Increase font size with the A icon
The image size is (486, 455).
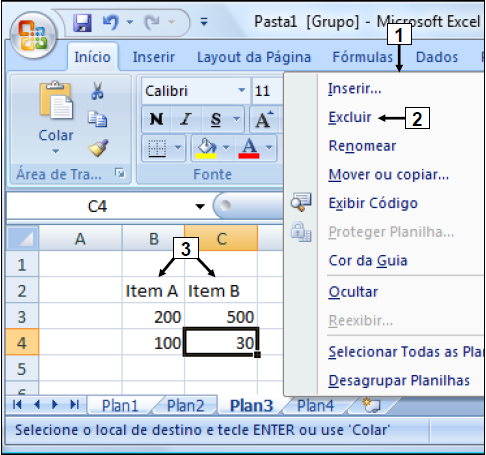[265, 119]
